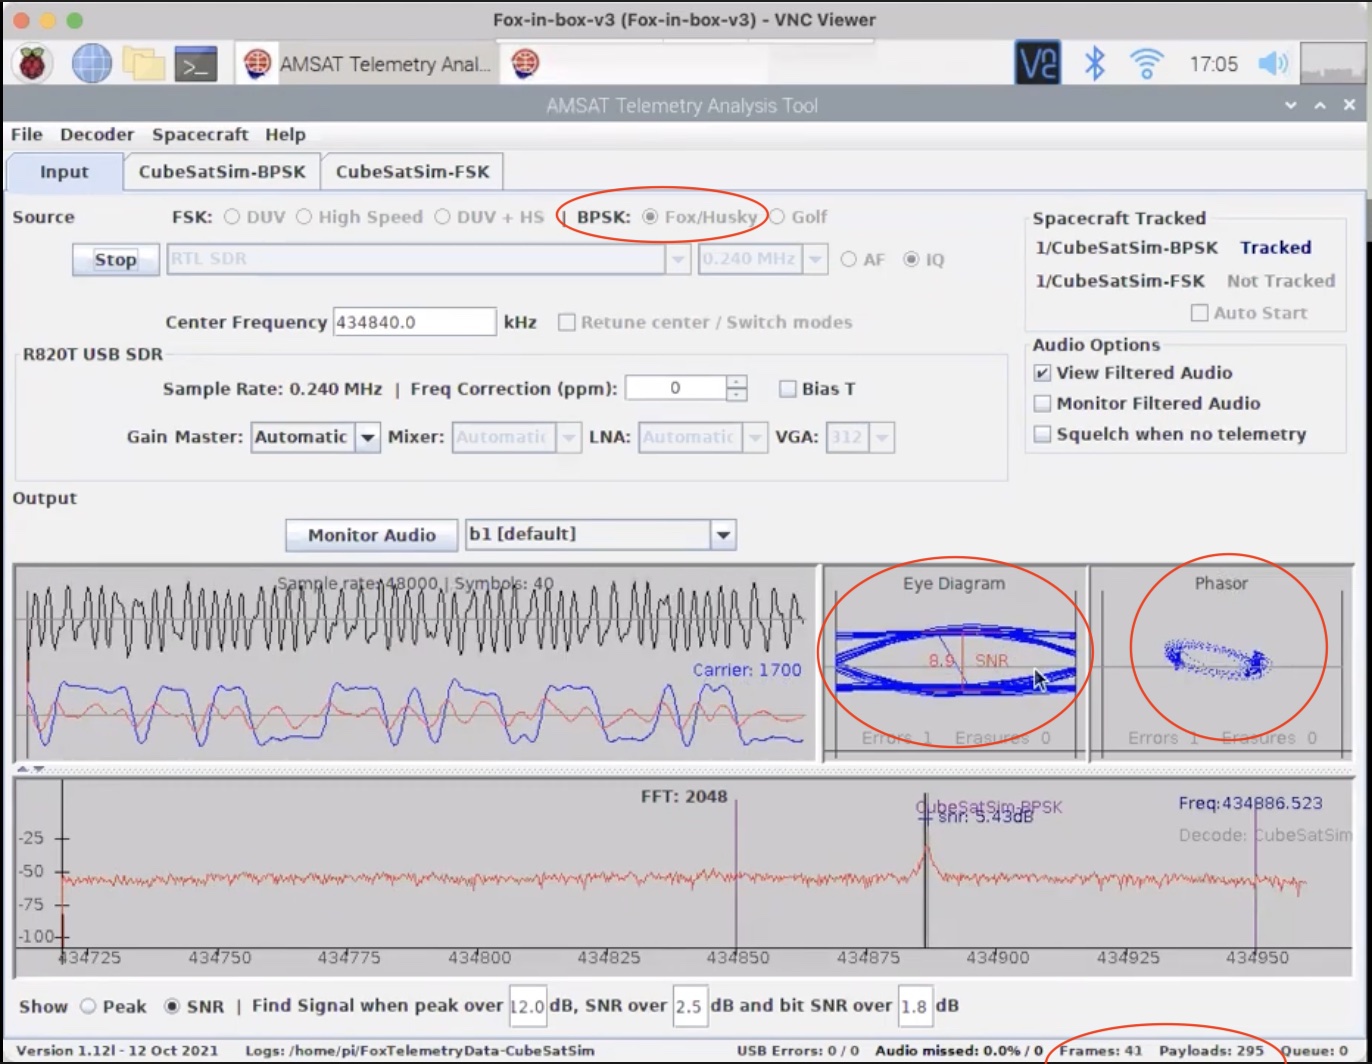Select the Peak radio button
1372x1064 pixels.
point(88,1006)
